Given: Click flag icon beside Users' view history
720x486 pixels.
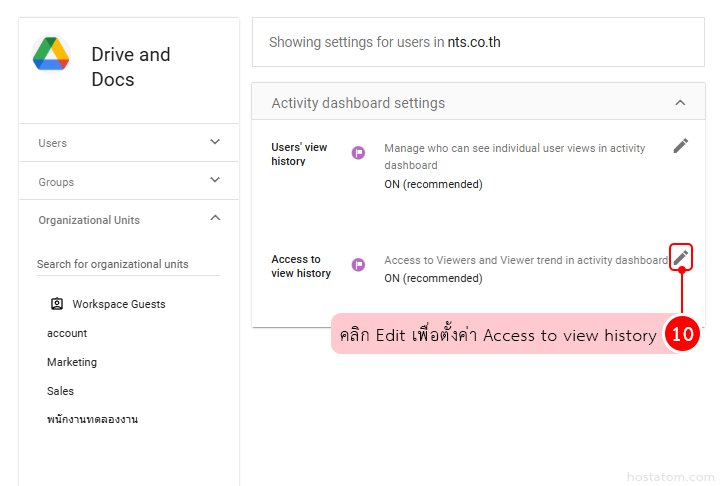Looking at the screenshot, I should (x=358, y=153).
